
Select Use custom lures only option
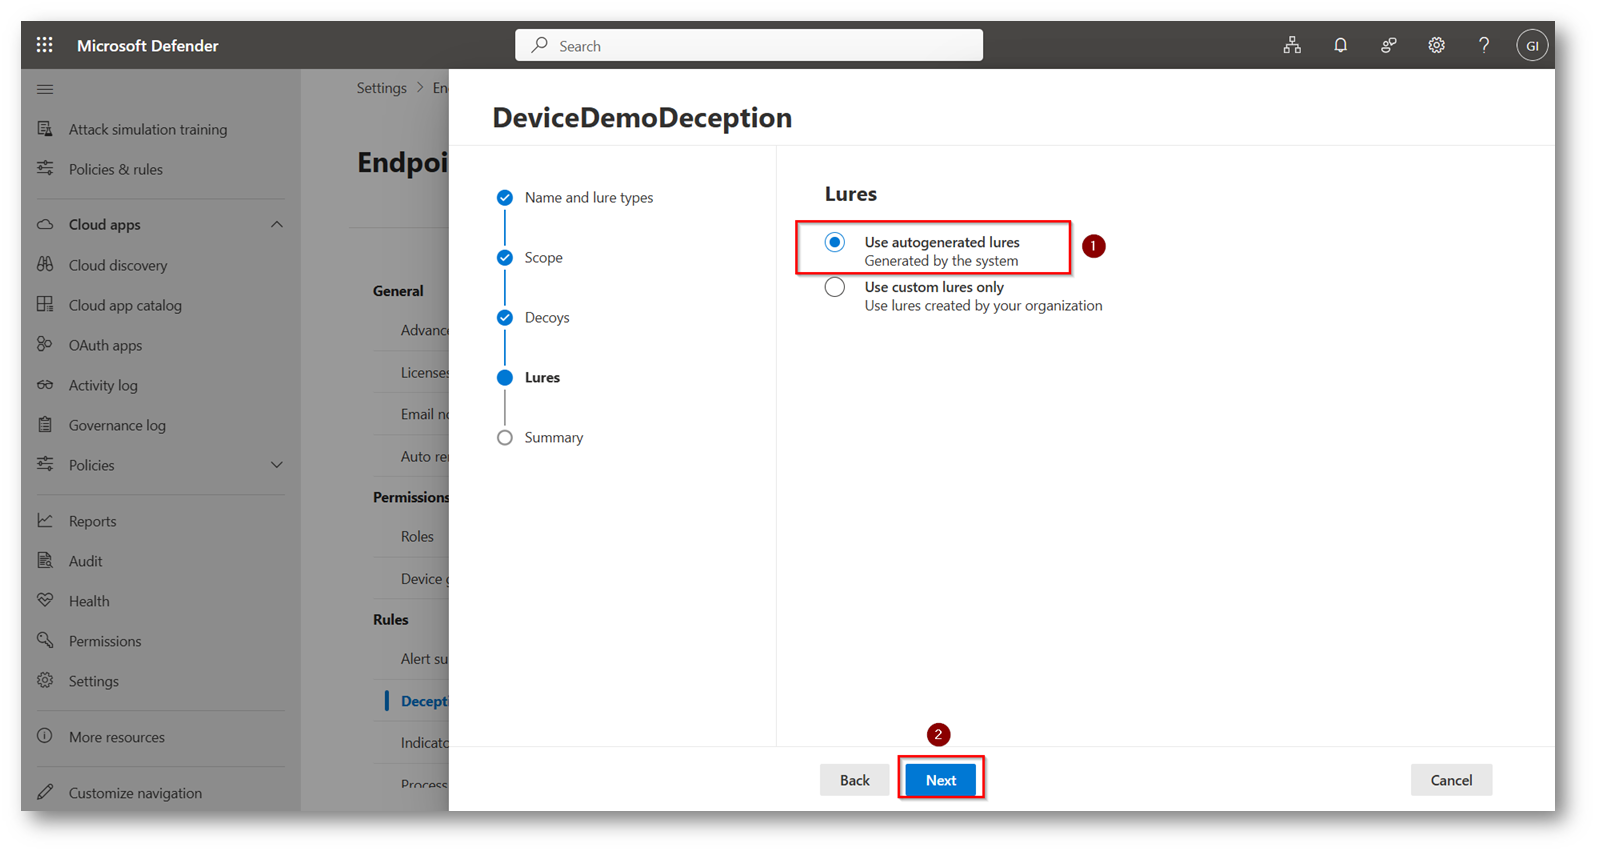pyautogui.click(x=835, y=288)
